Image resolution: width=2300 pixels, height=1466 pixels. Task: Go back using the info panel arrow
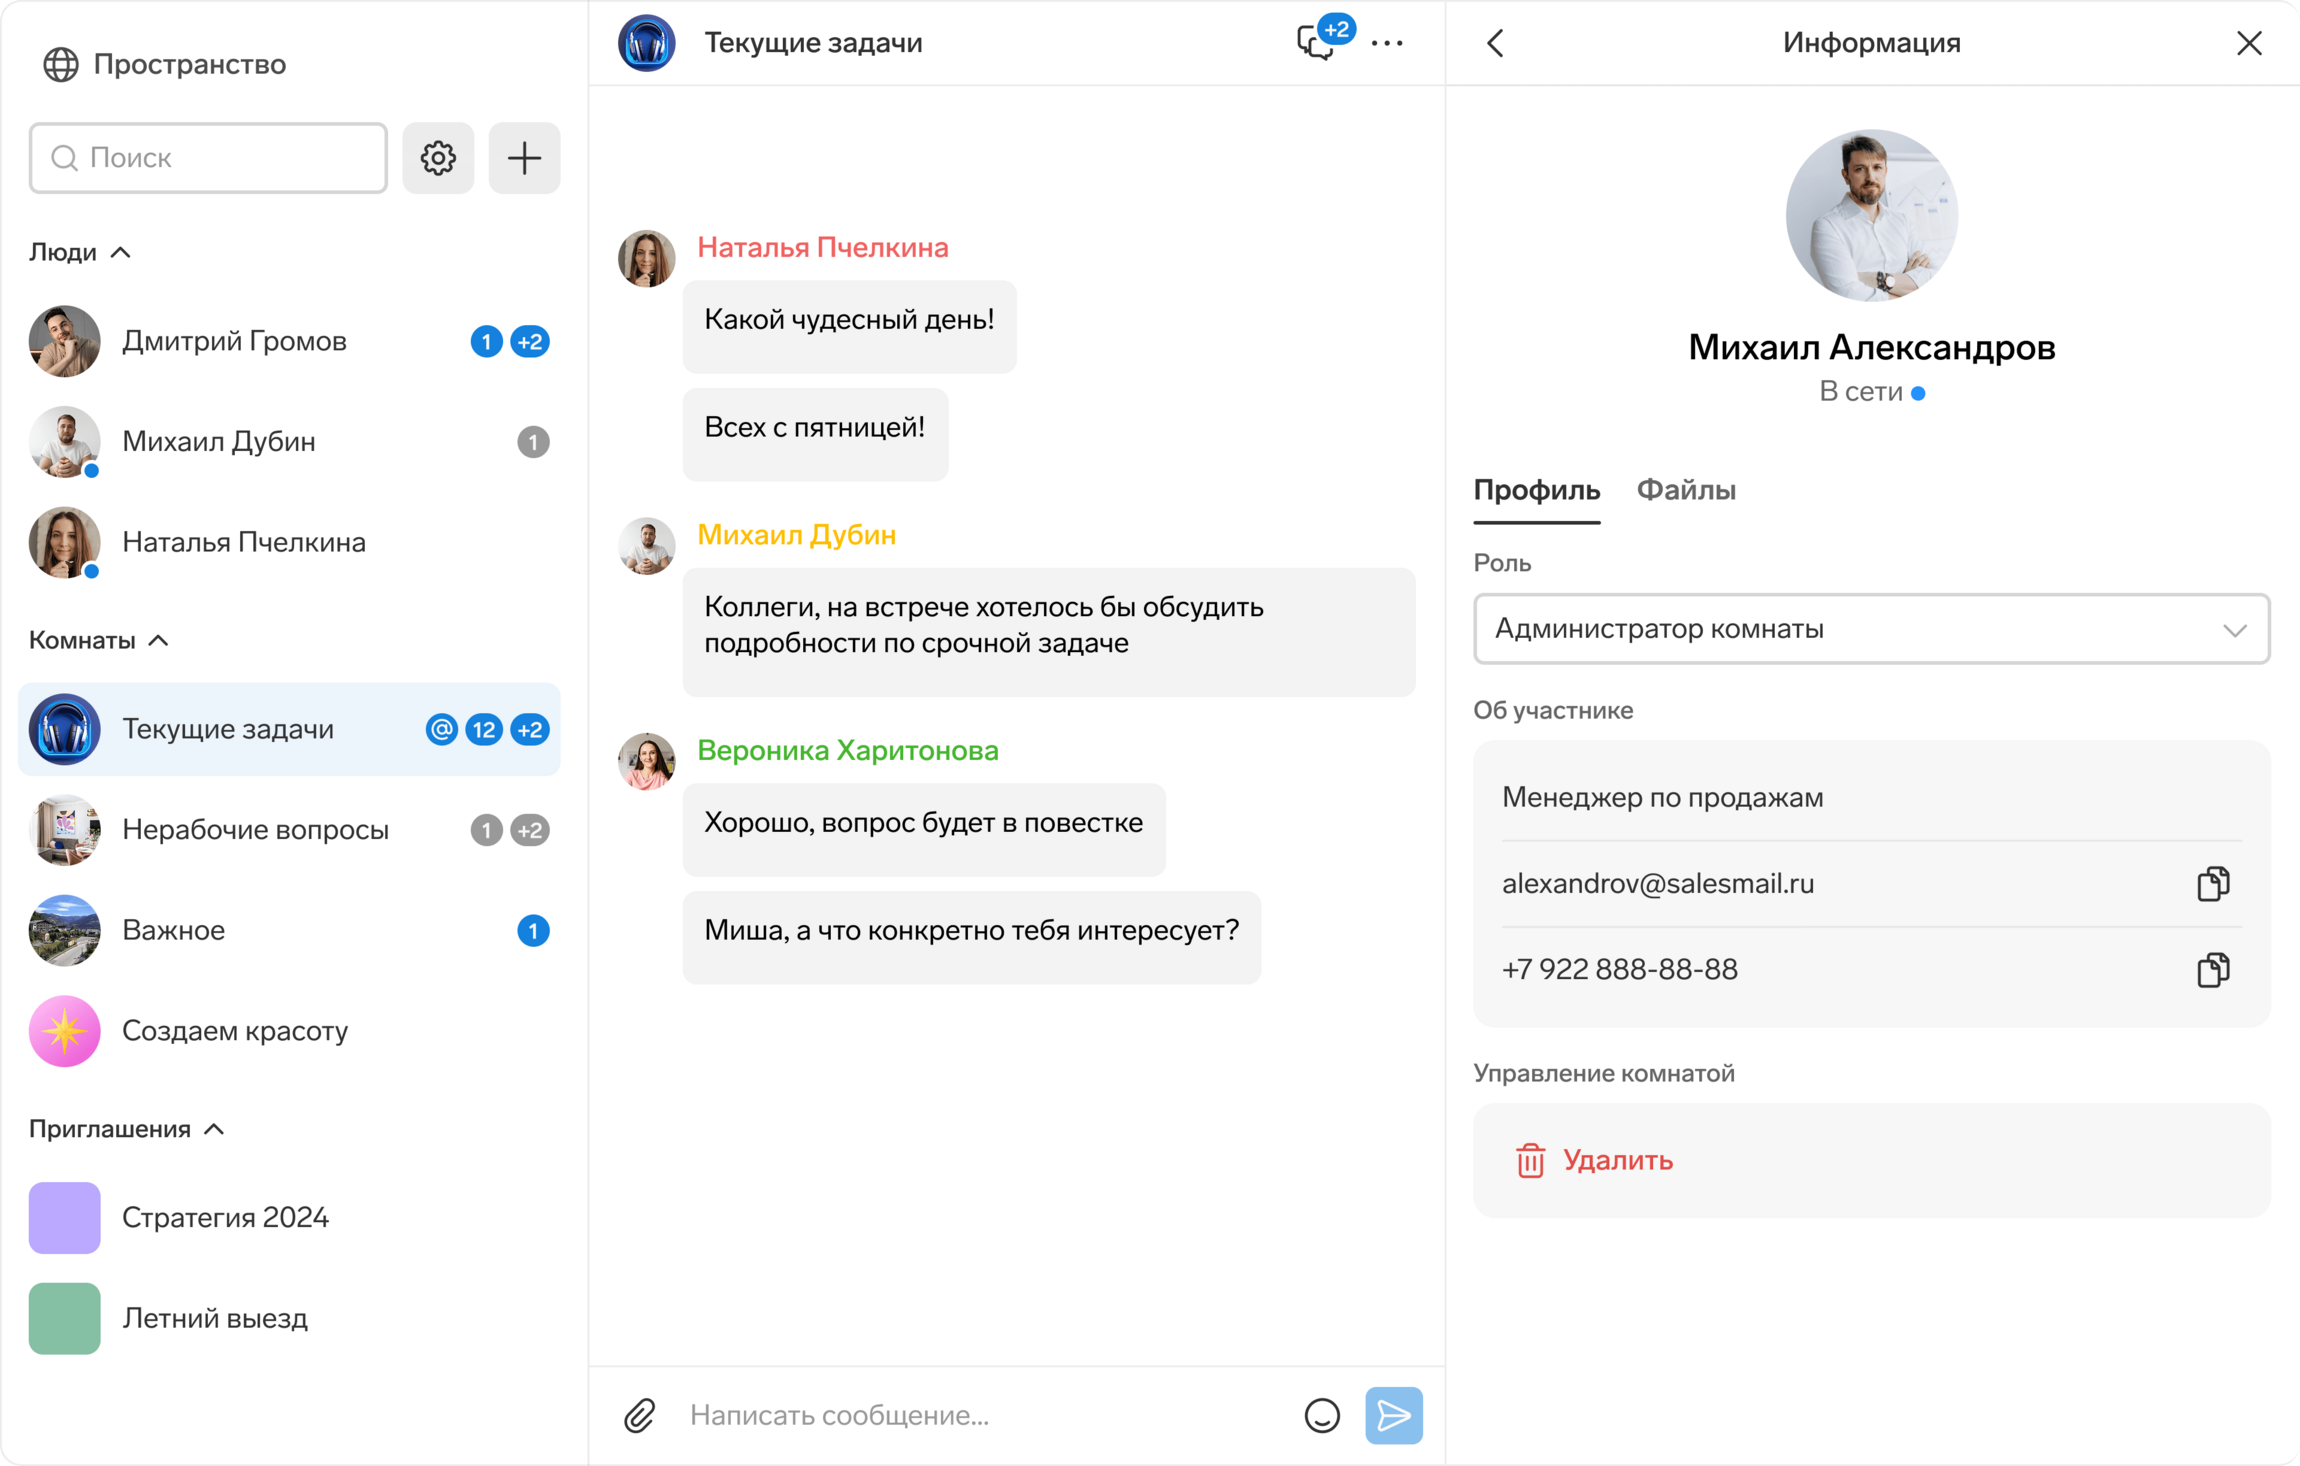coord(1495,43)
